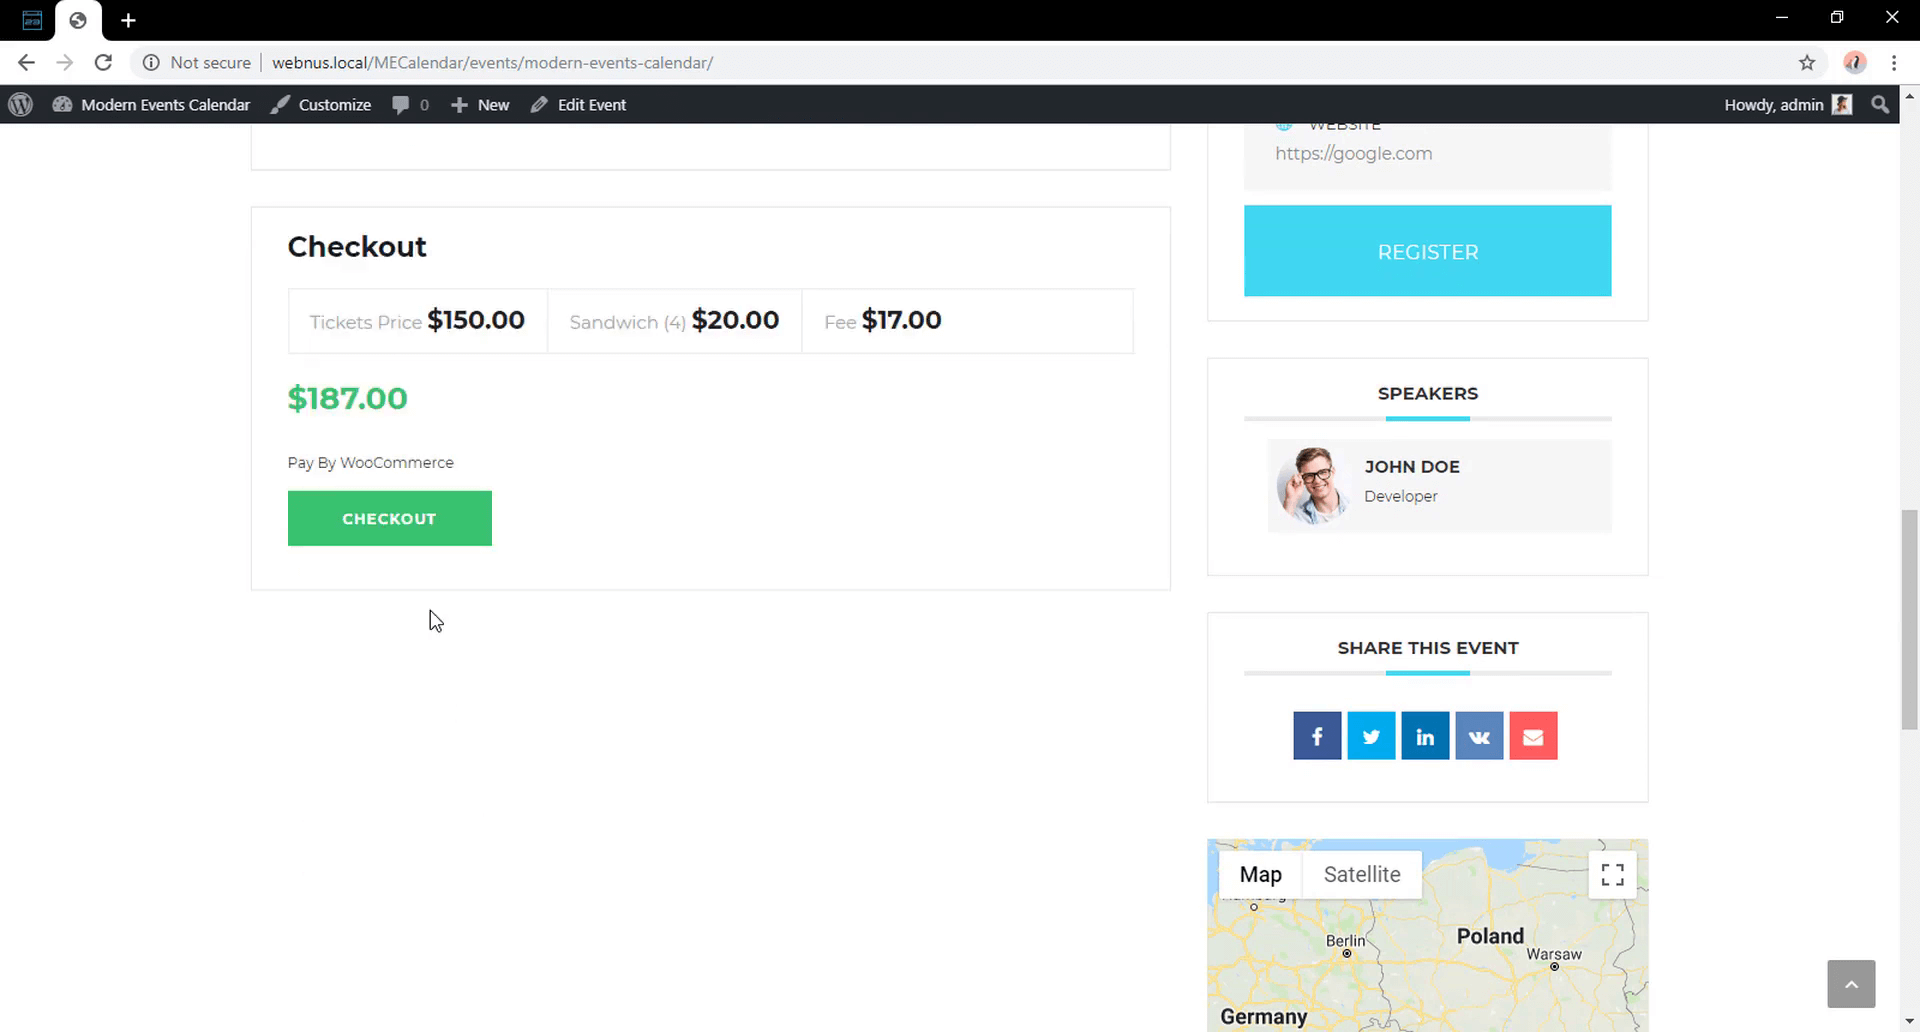This screenshot has width=1920, height=1032.
Task: Reload the current page
Action: tap(103, 62)
